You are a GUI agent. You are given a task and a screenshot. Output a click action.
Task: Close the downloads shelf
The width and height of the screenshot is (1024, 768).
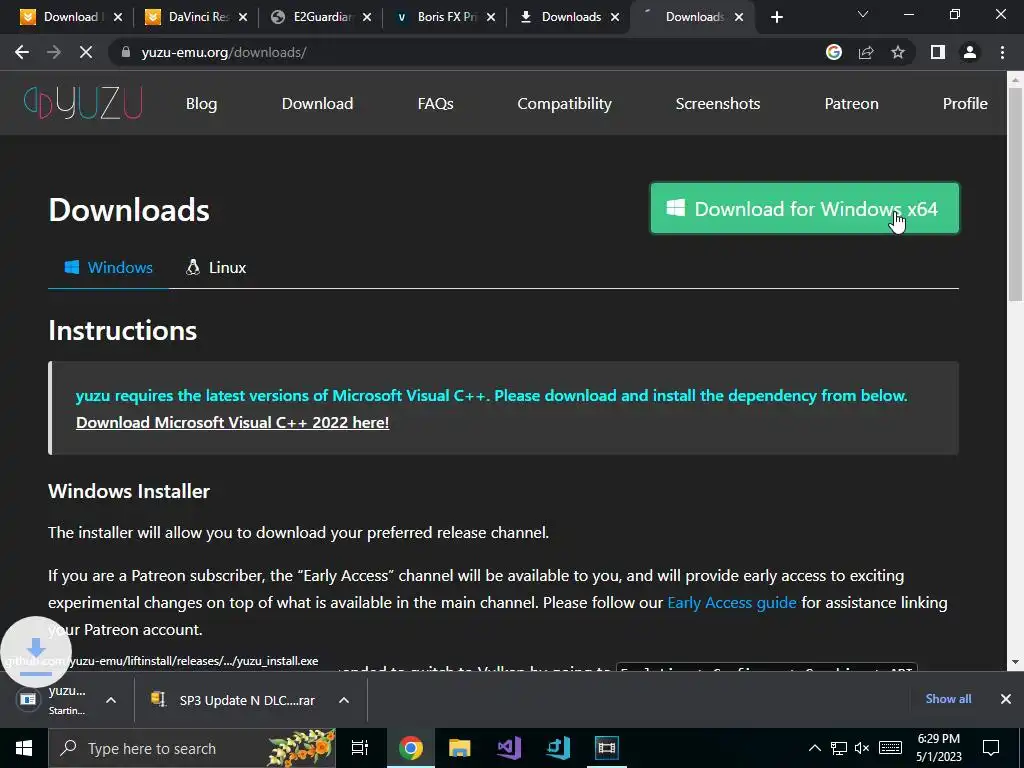[1006, 699]
